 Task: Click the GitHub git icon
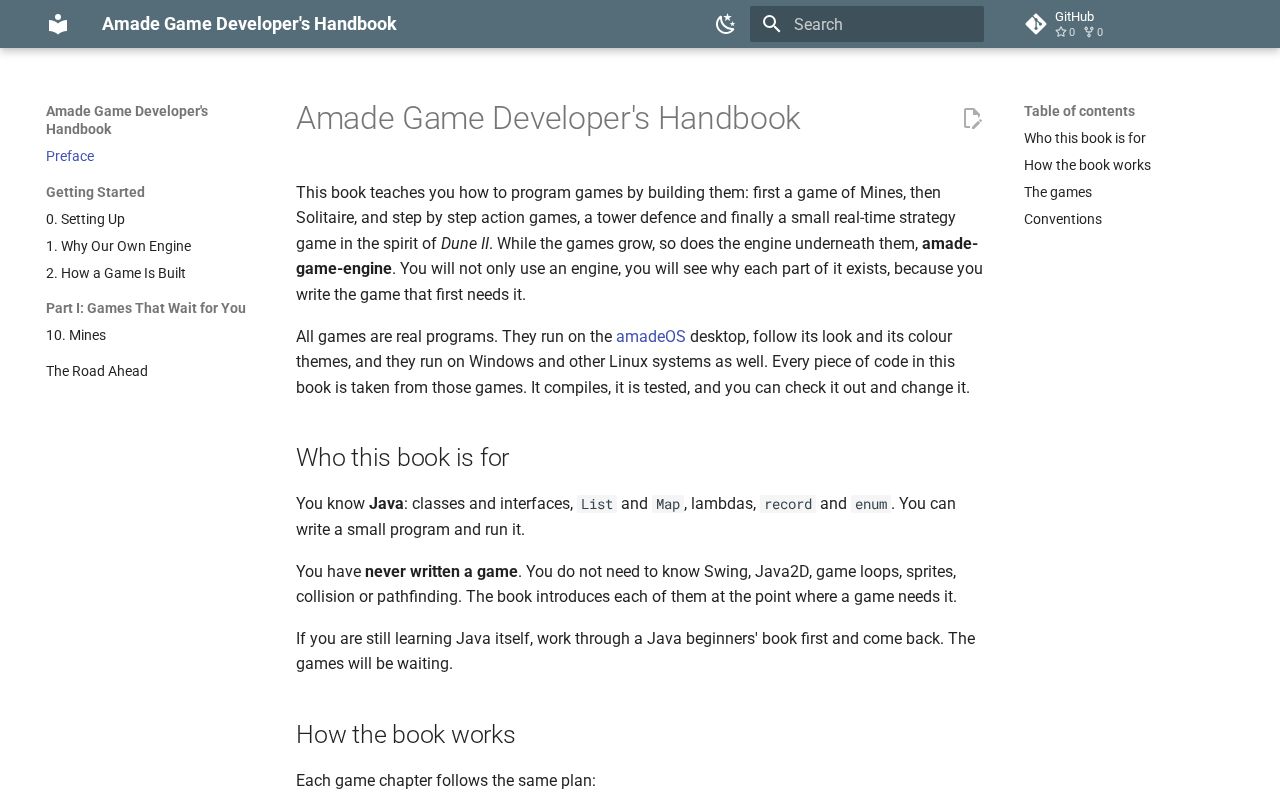point(1036,24)
